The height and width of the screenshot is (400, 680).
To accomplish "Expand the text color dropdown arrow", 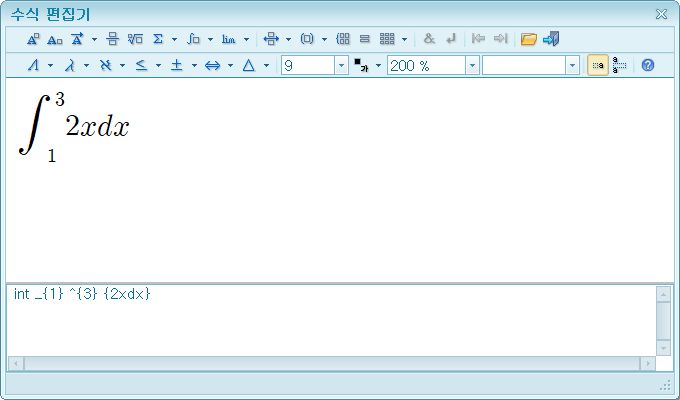I will point(378,66).
